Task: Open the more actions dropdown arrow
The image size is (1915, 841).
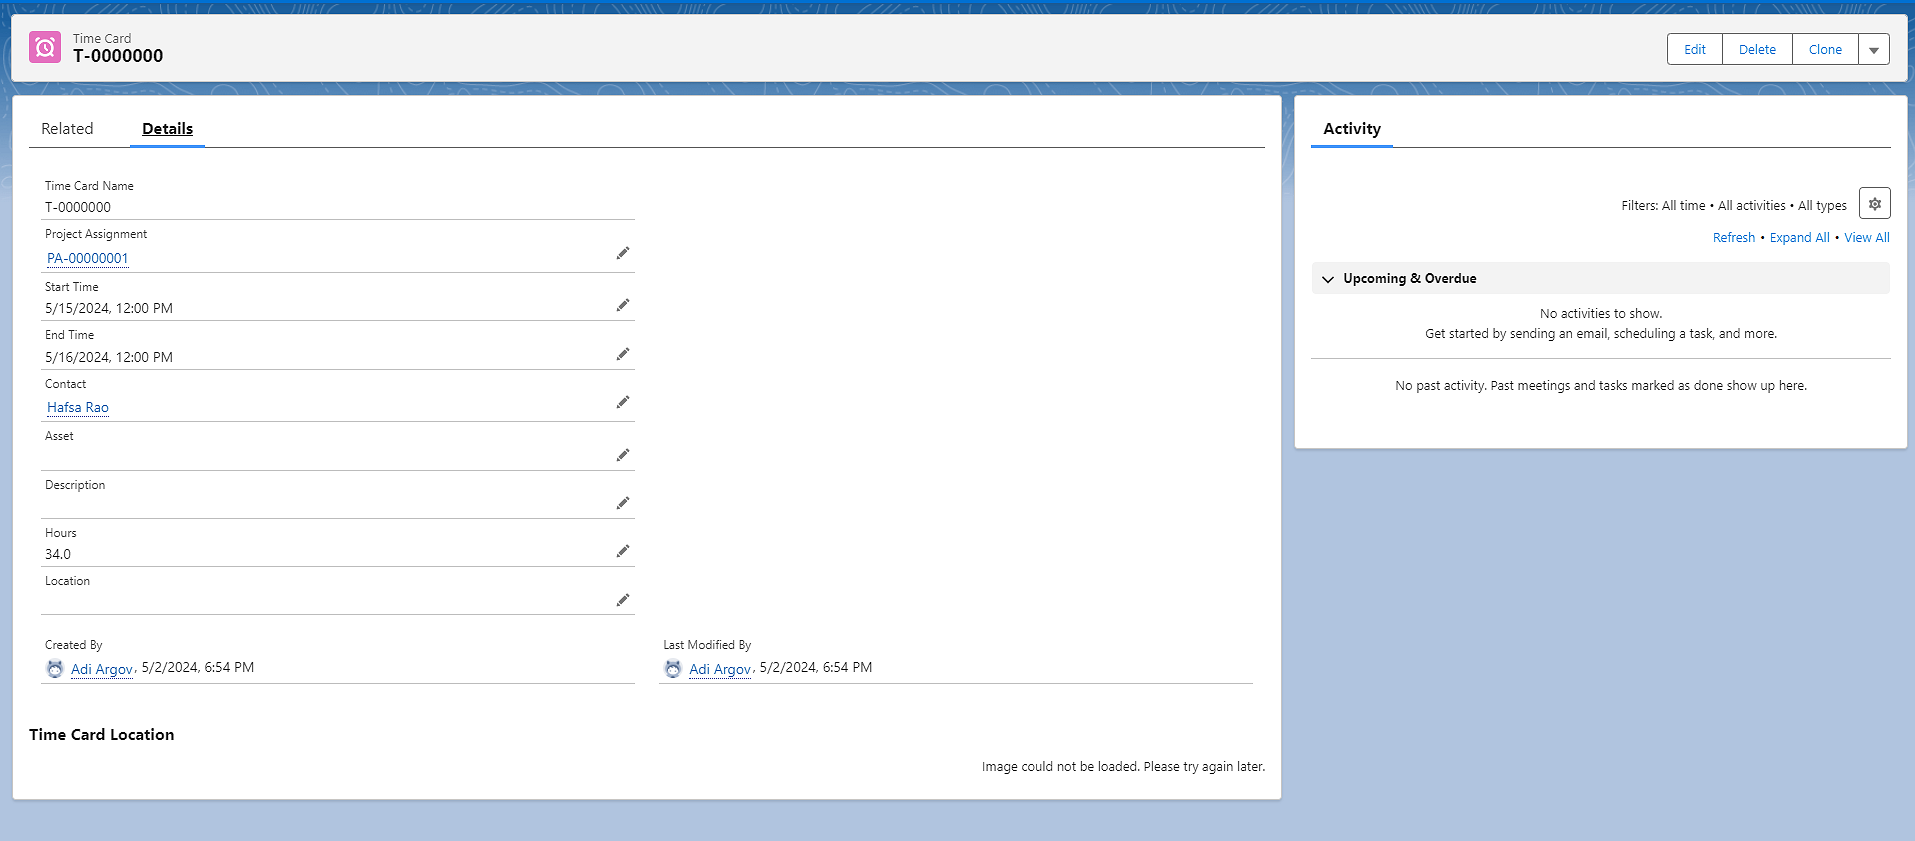Action: click(1873, 50)
